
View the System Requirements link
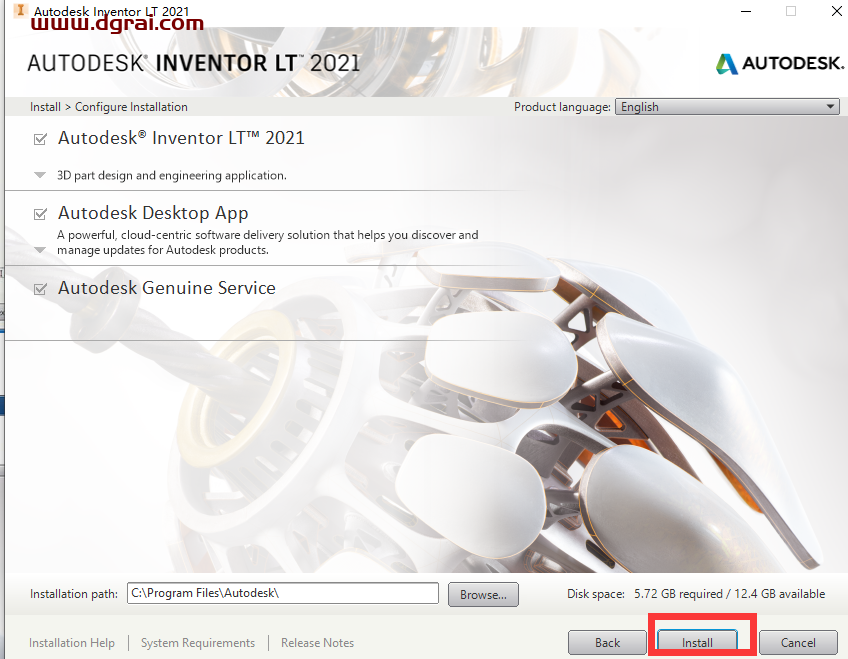pyautogui.click(x=198, y=643)
